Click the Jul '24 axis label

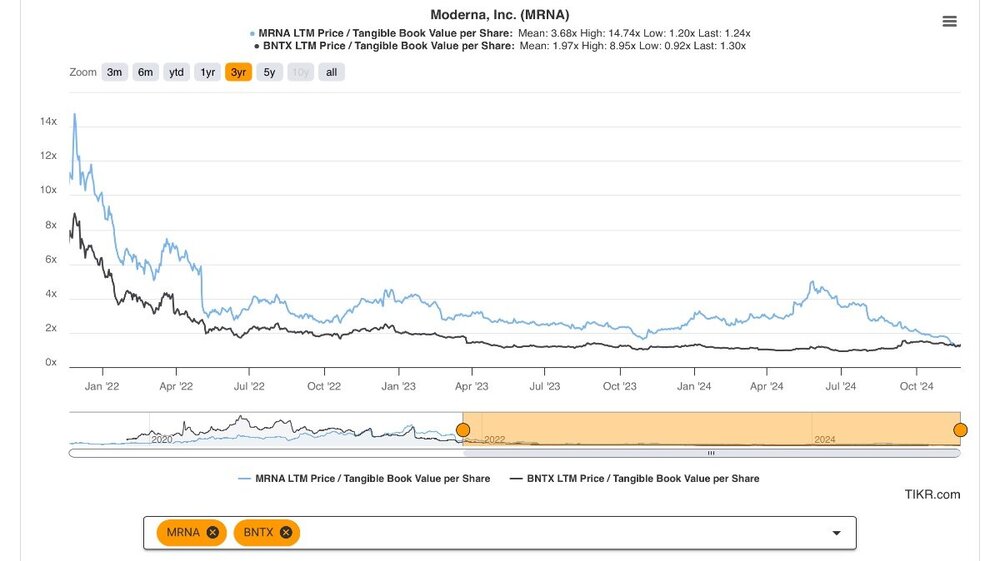(841, 386)
